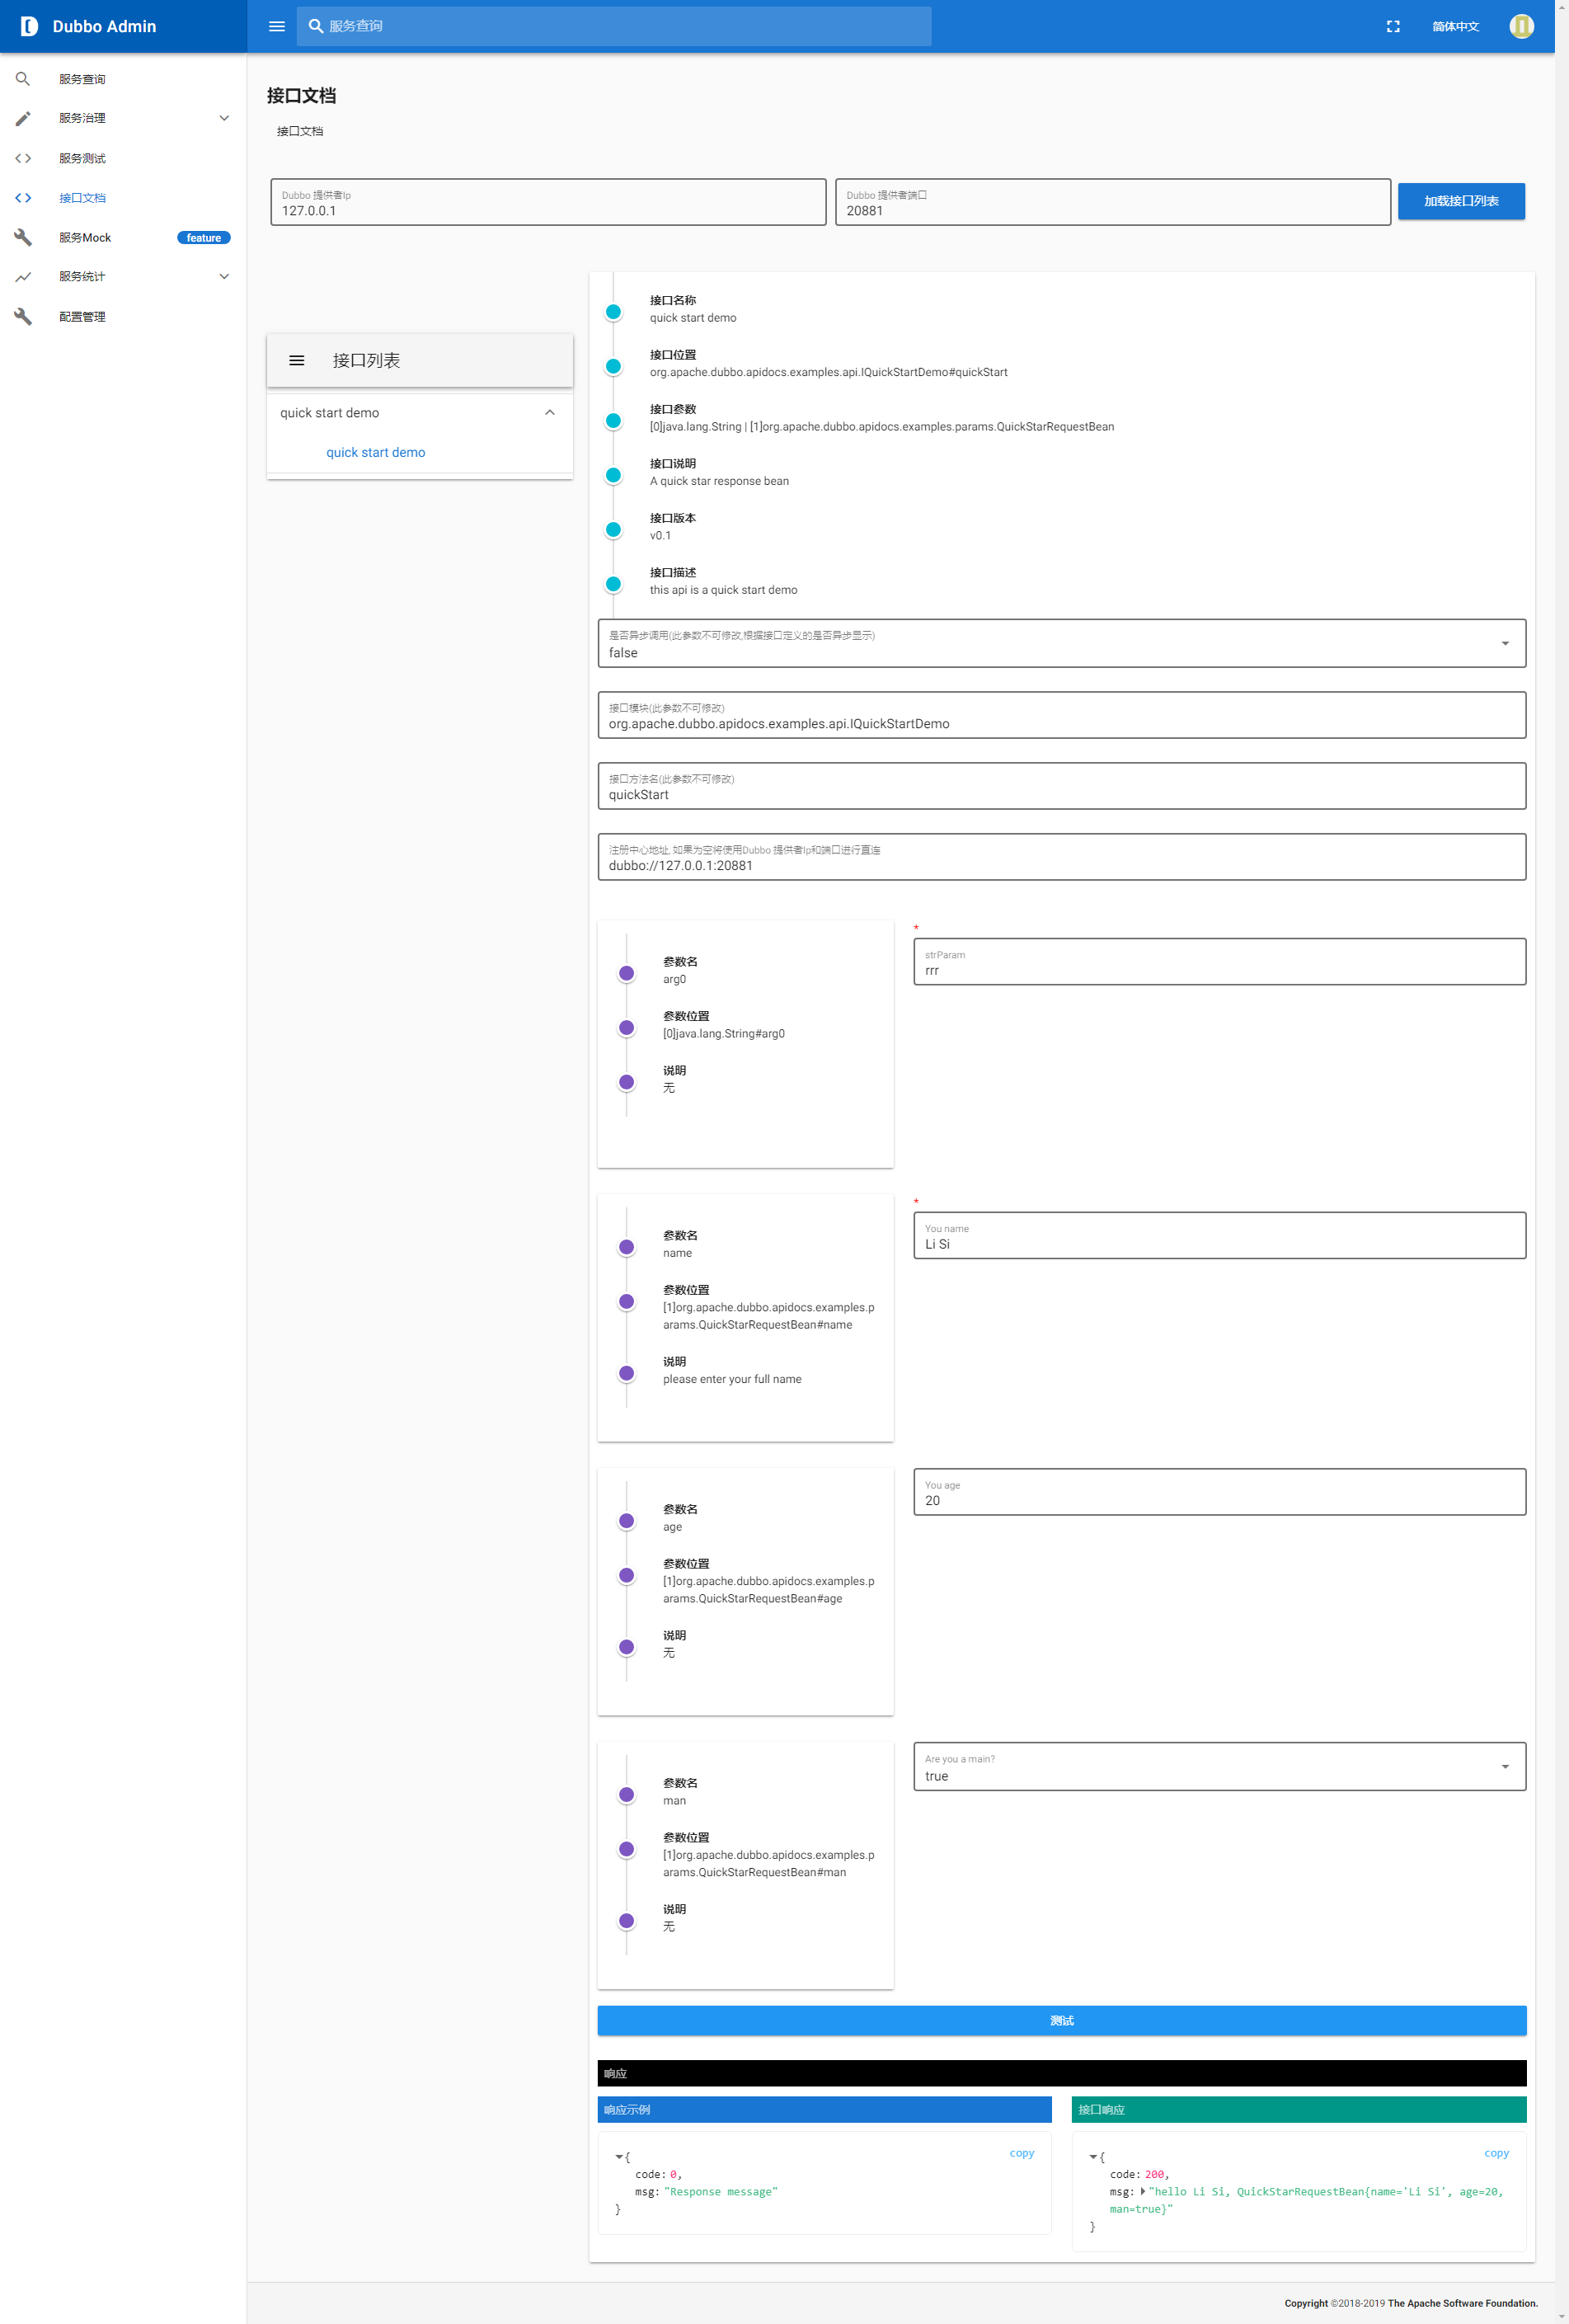Click the hamburger icon beside 接口列表
1569x2324 pixels.
pos(297,360)
